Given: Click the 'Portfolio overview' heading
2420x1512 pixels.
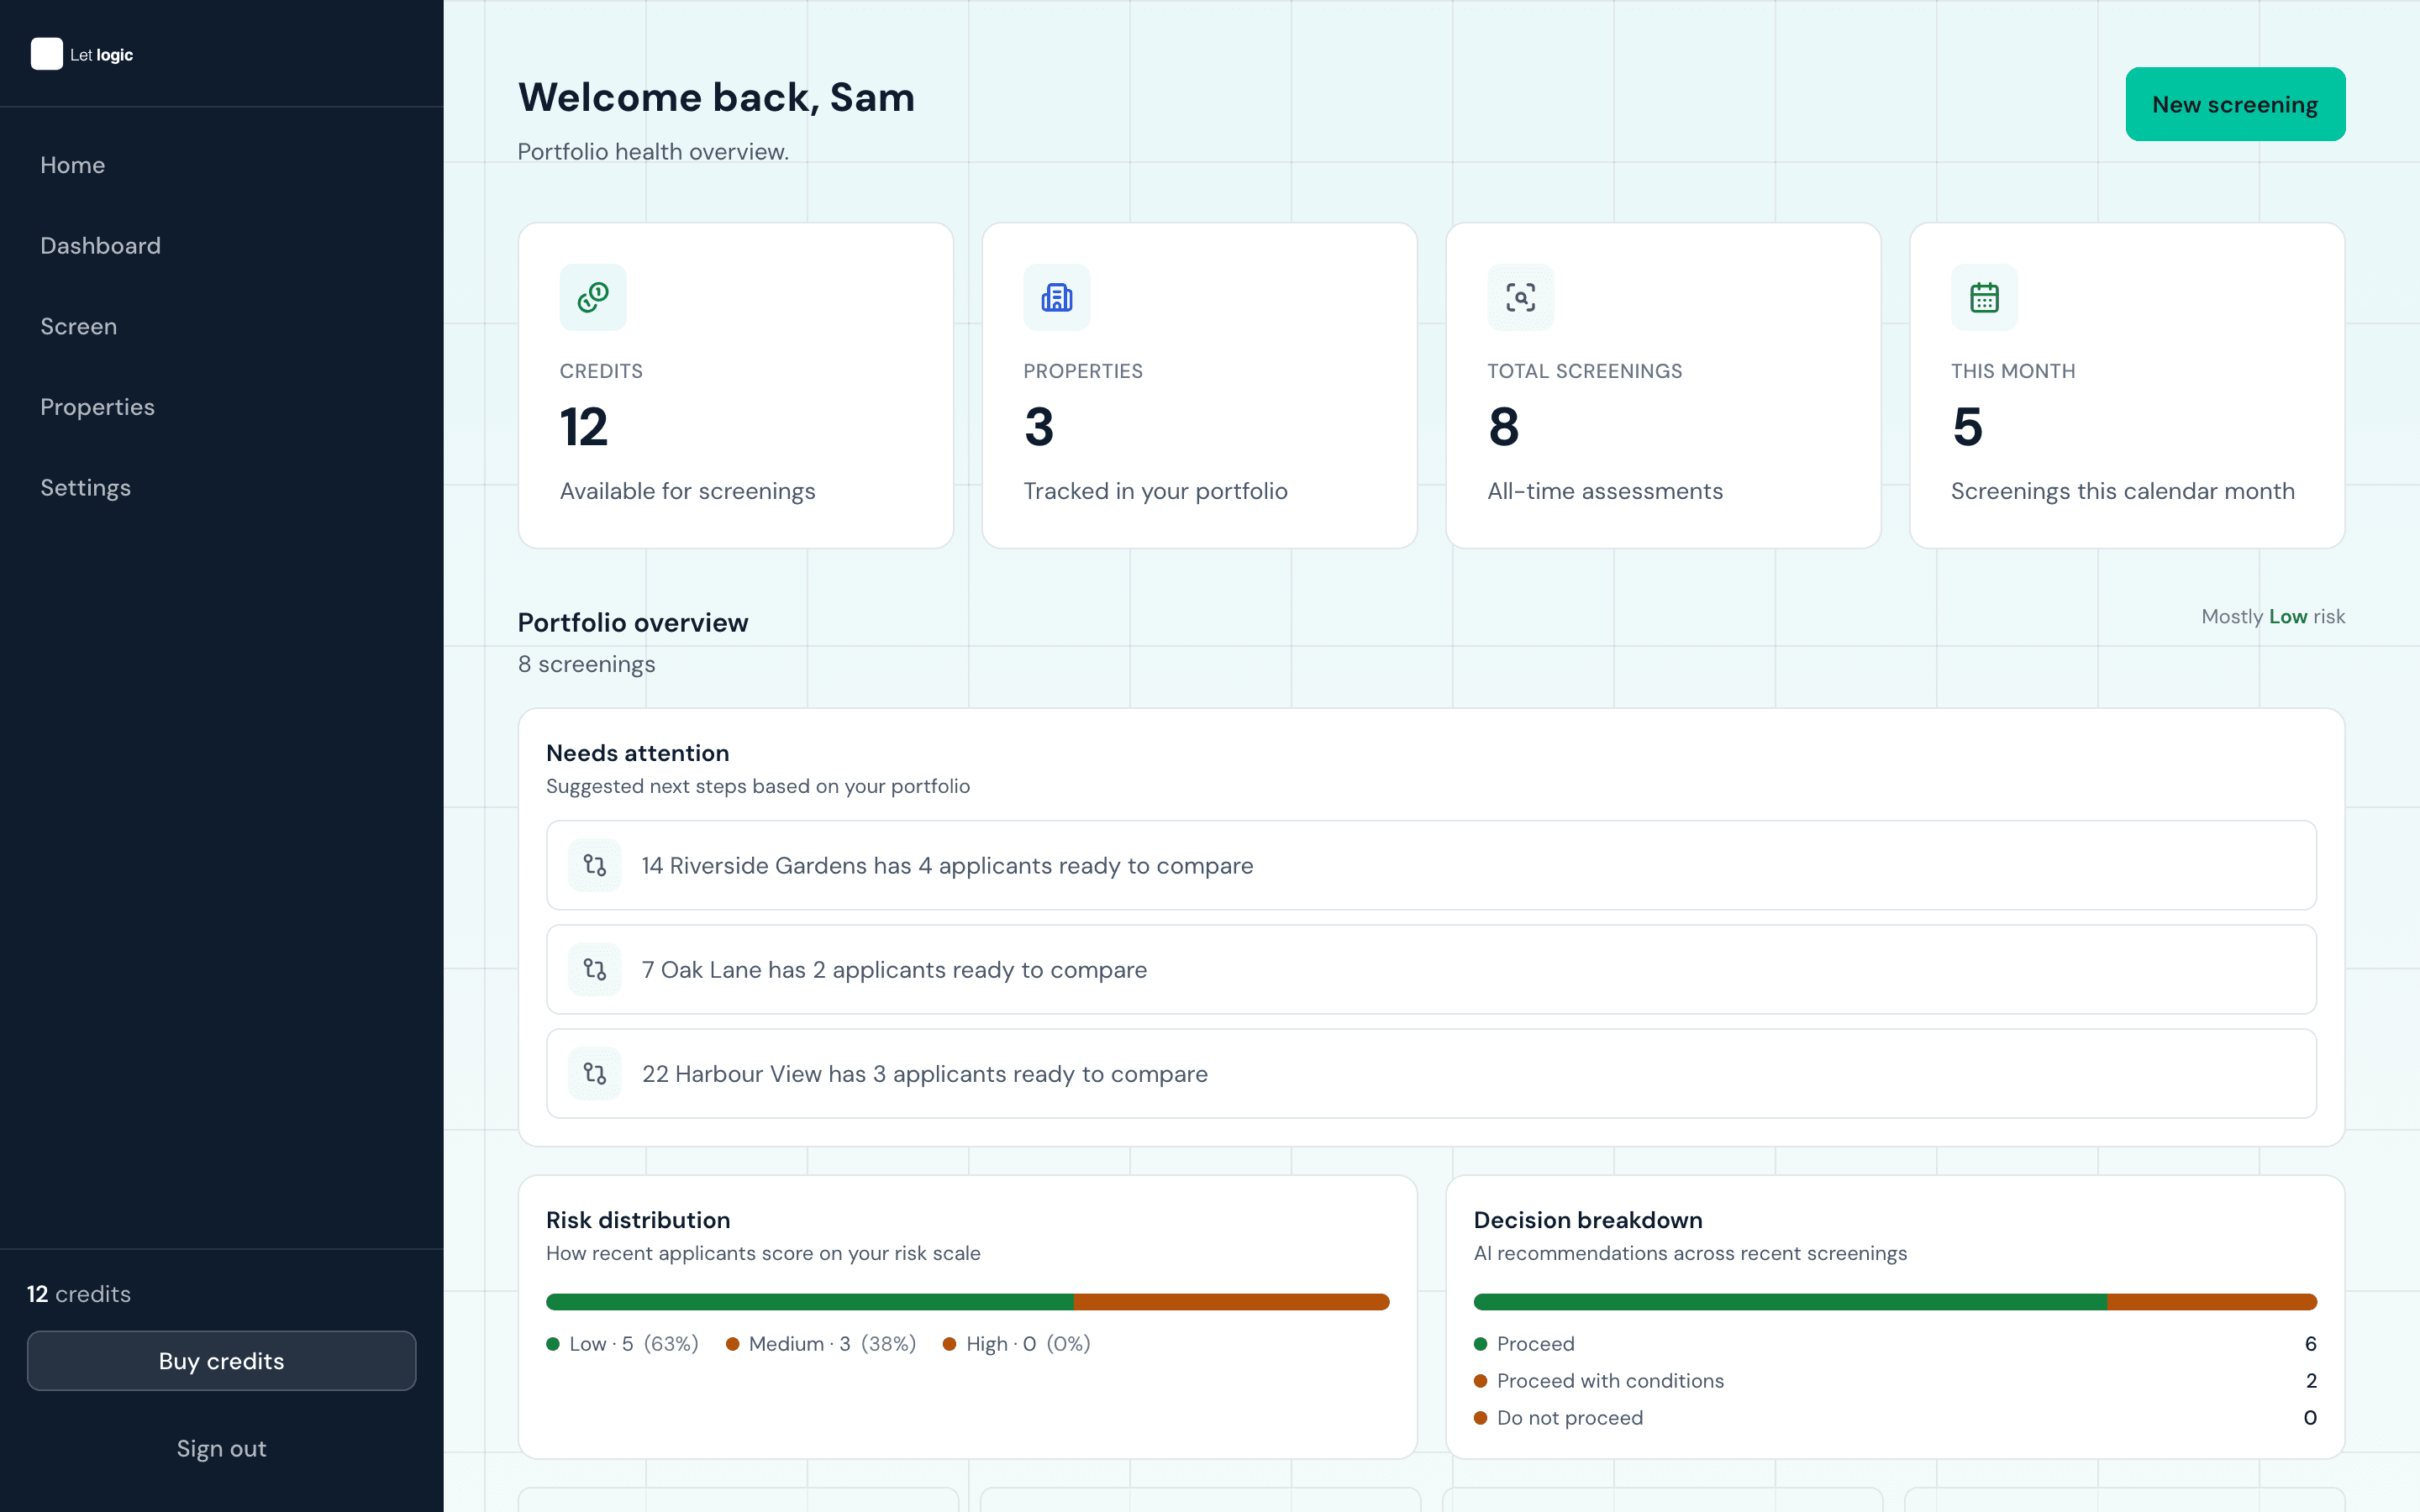Looking at the screenshot, I should [633, 623].
